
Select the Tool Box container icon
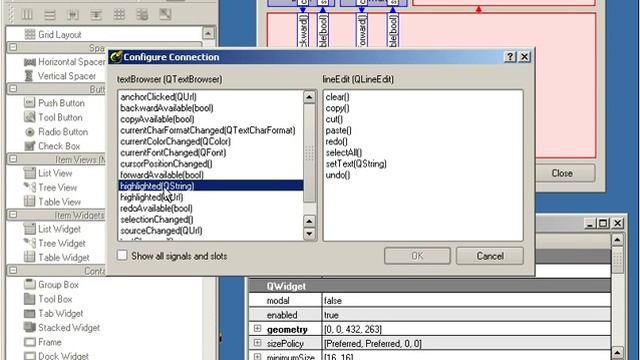point(29,299)
